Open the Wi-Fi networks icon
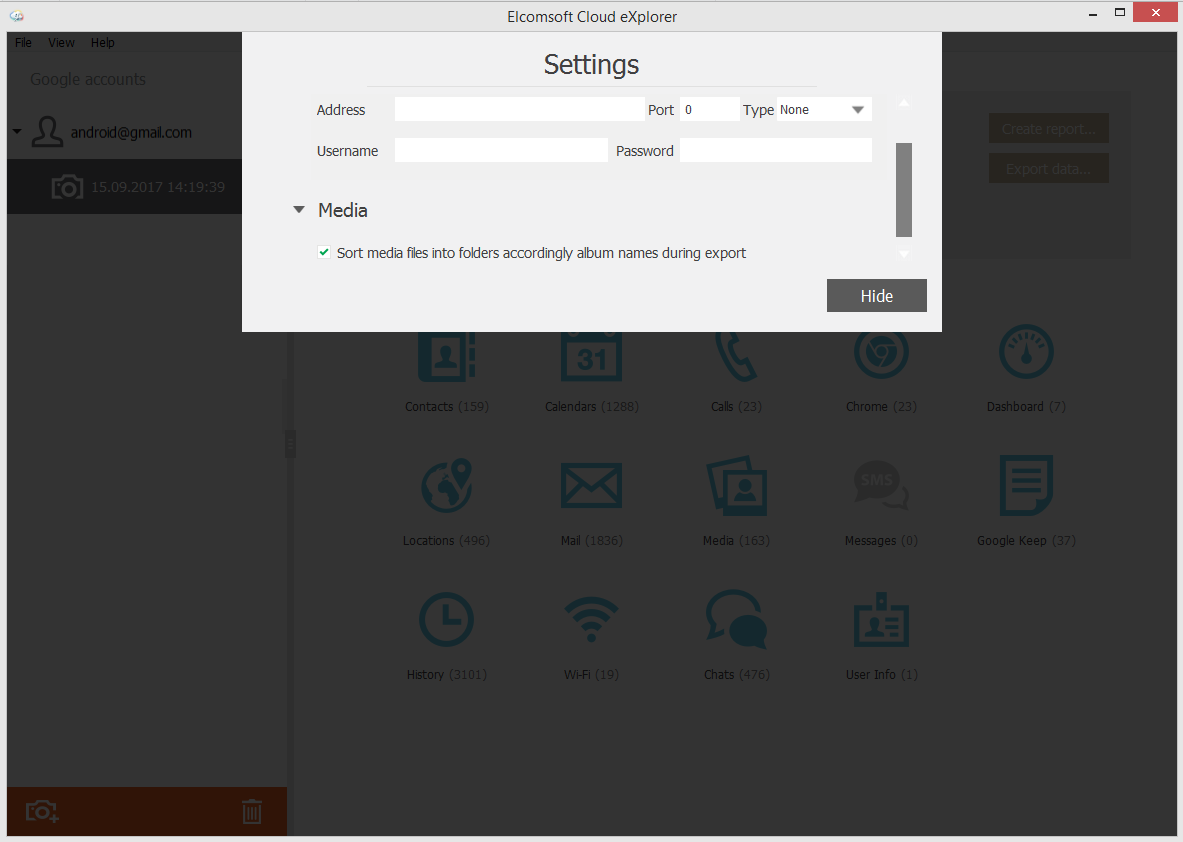Screen dimensions: 1183x842 point(591,620)
